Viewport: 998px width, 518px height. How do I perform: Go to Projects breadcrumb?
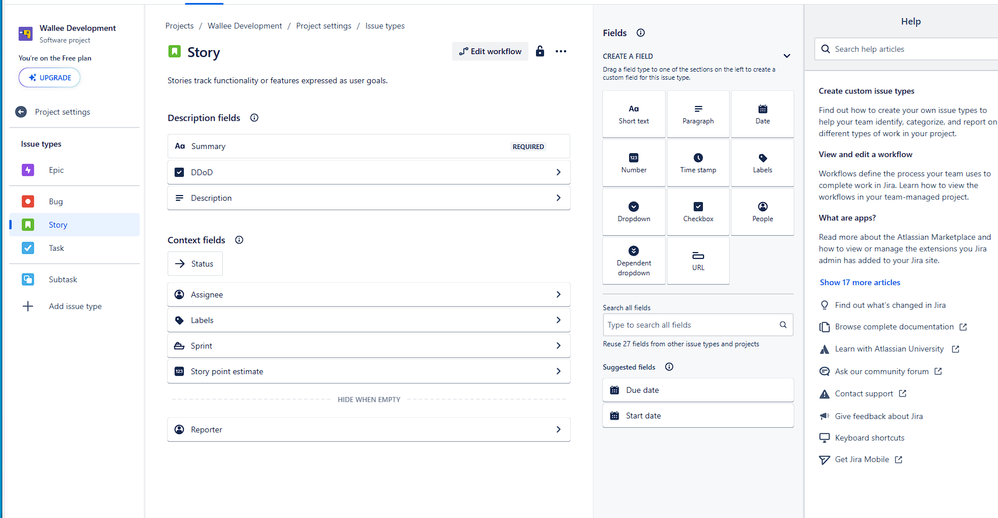pyautogui.click(x=179, y=26)
